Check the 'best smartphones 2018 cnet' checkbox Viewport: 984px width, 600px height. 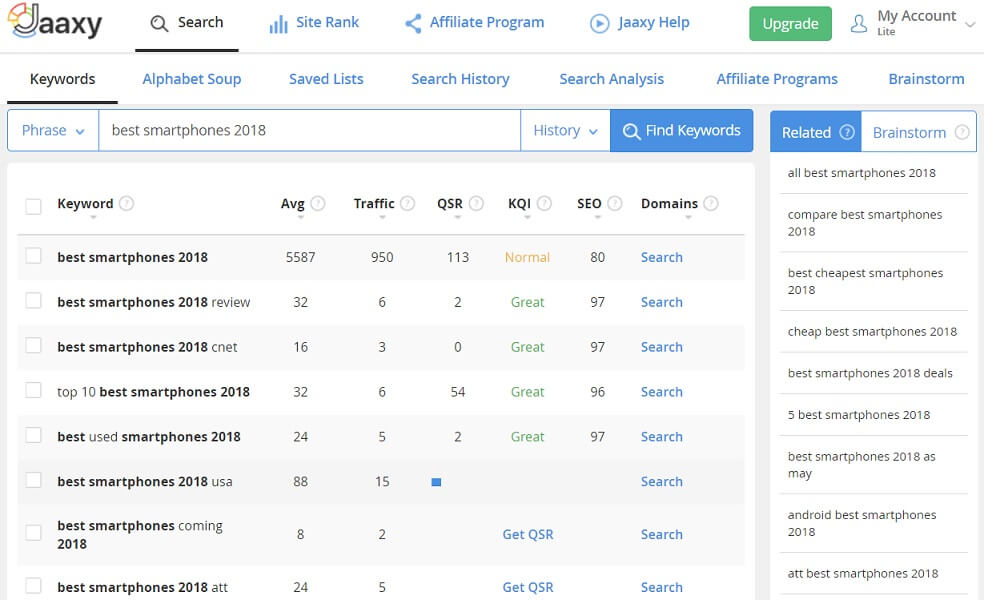coord(33,346)
